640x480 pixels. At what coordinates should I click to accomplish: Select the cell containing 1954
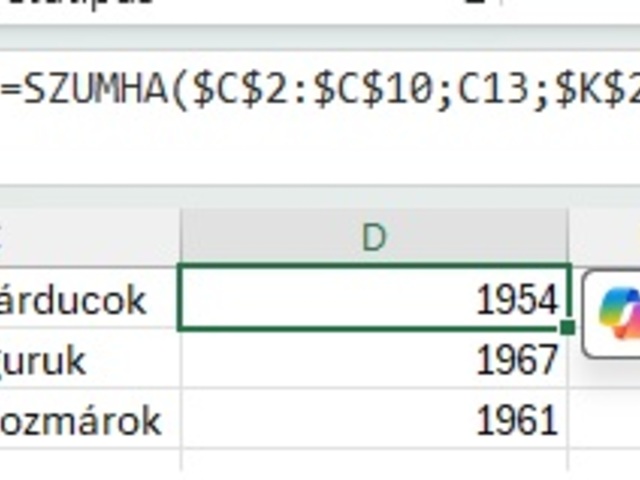374,297
